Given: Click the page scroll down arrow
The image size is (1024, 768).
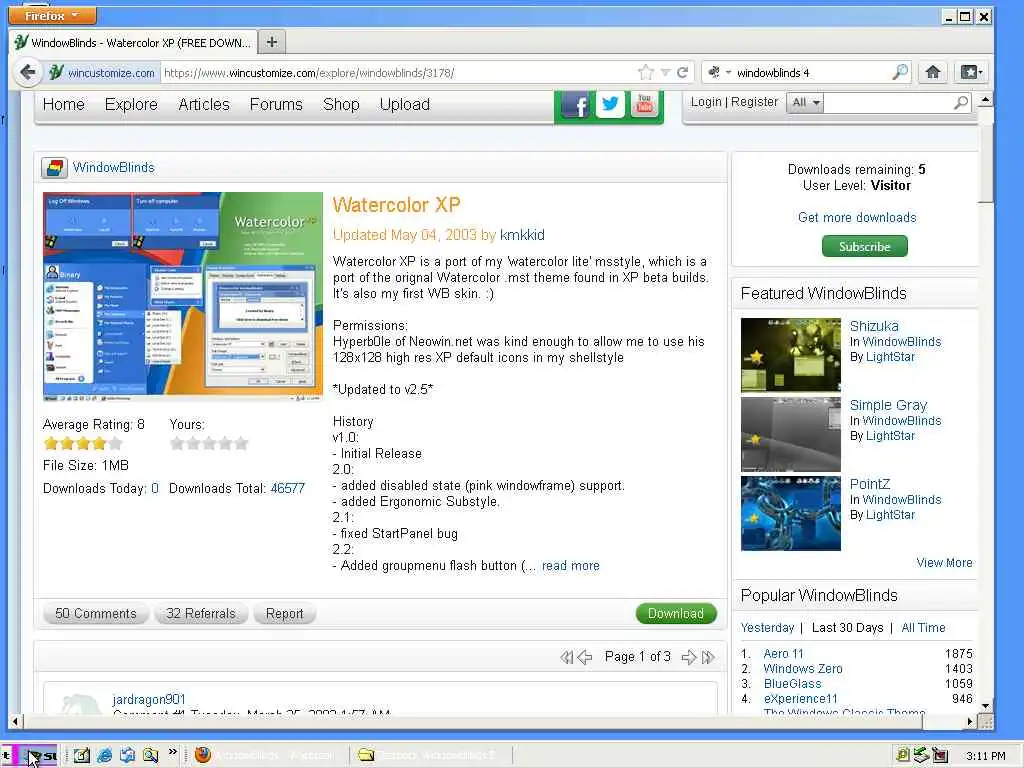Looking at the screenshot, I should pos(985,706).
